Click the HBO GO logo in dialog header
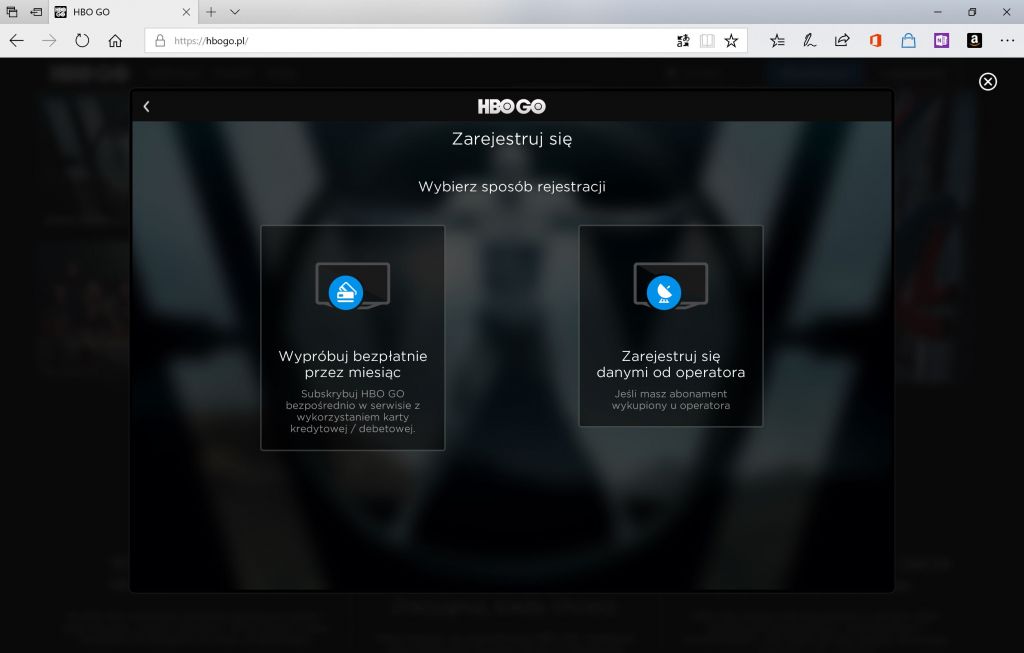This screenshot has height=653, width=1024. pyautogui.click(x=511, y=106)
